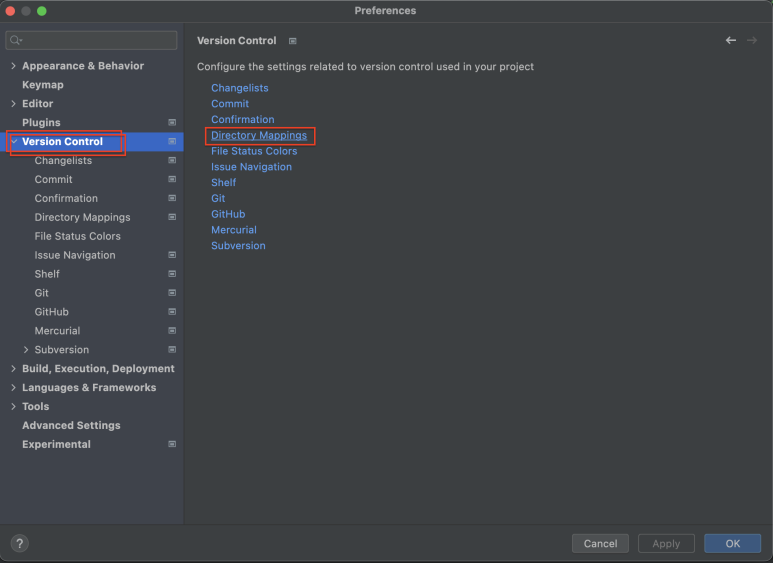Open the Issue Navigation link

251,167
